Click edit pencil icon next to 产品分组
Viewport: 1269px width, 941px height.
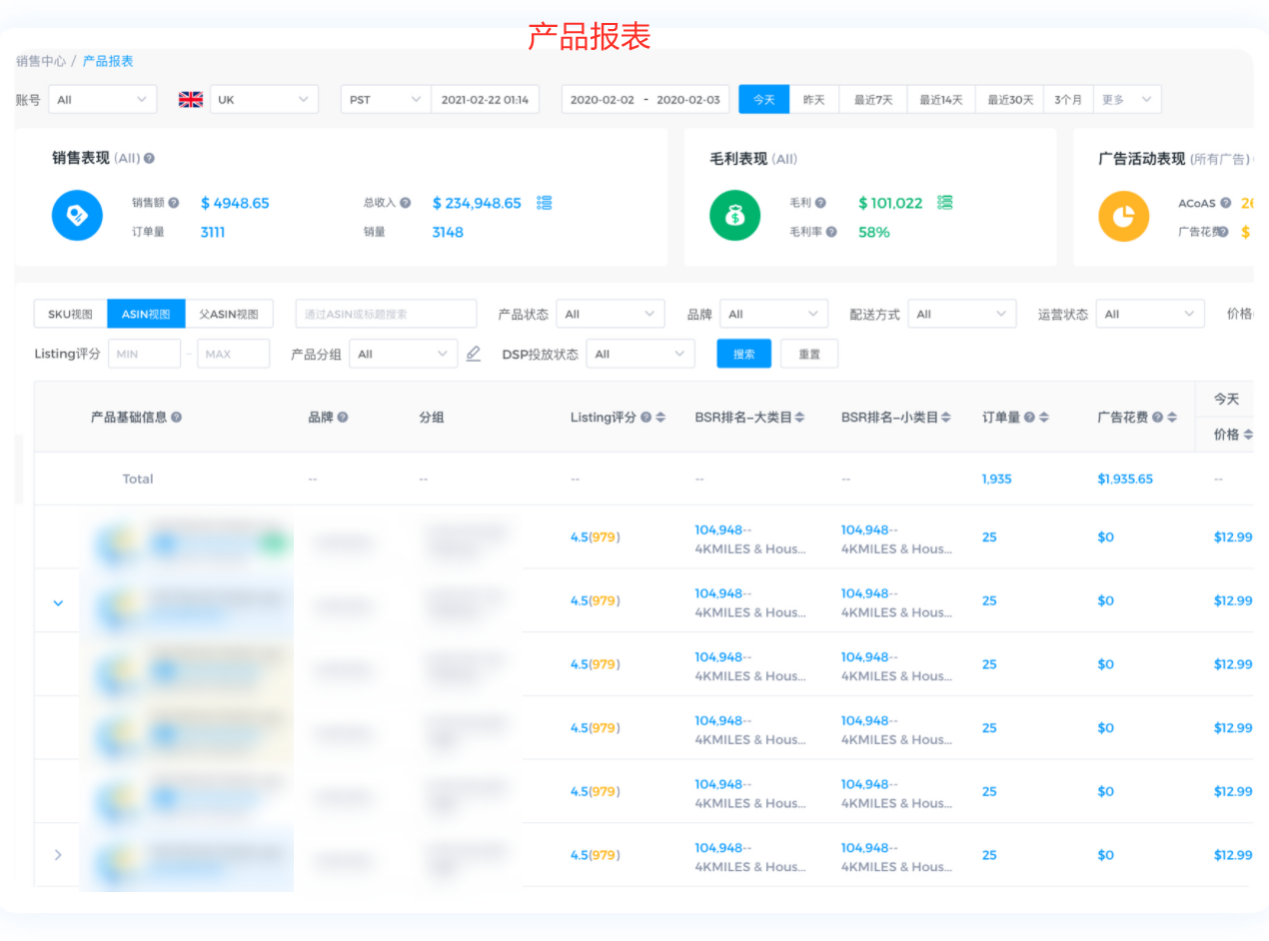click(x=474, y=354)
